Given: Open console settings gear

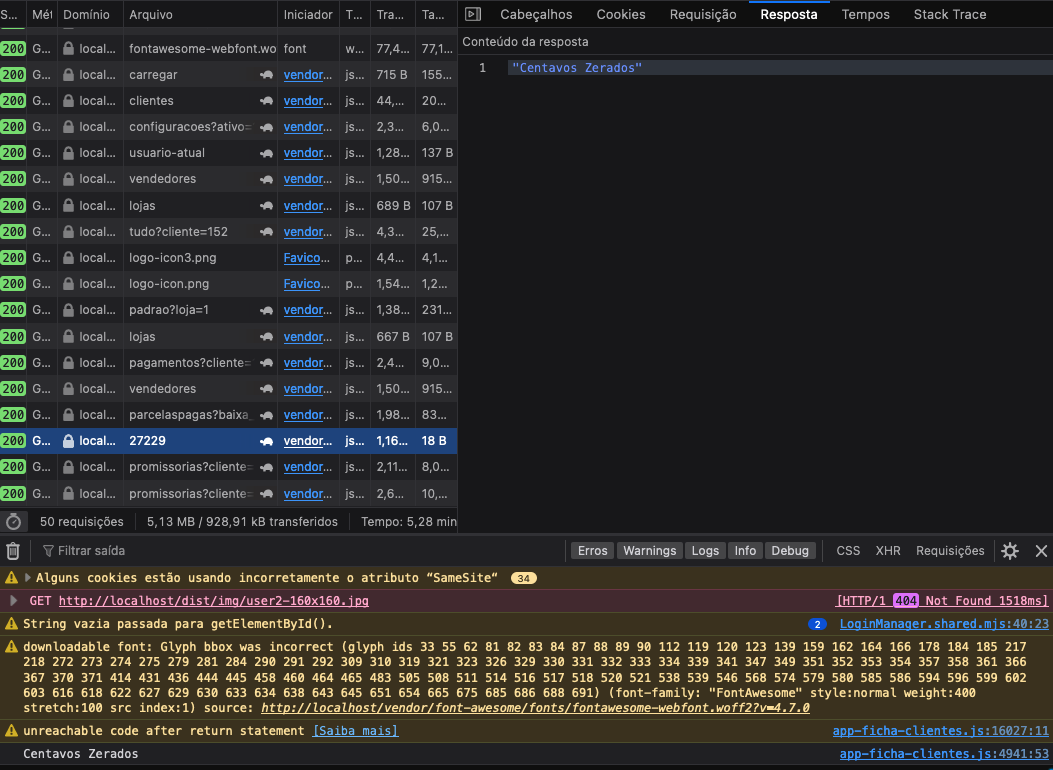Looking at the screenshot, I should click(x=1010, y=551).
